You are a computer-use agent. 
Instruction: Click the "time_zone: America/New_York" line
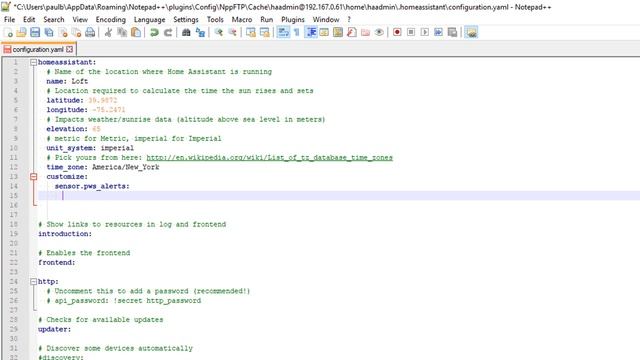point(102,167)
